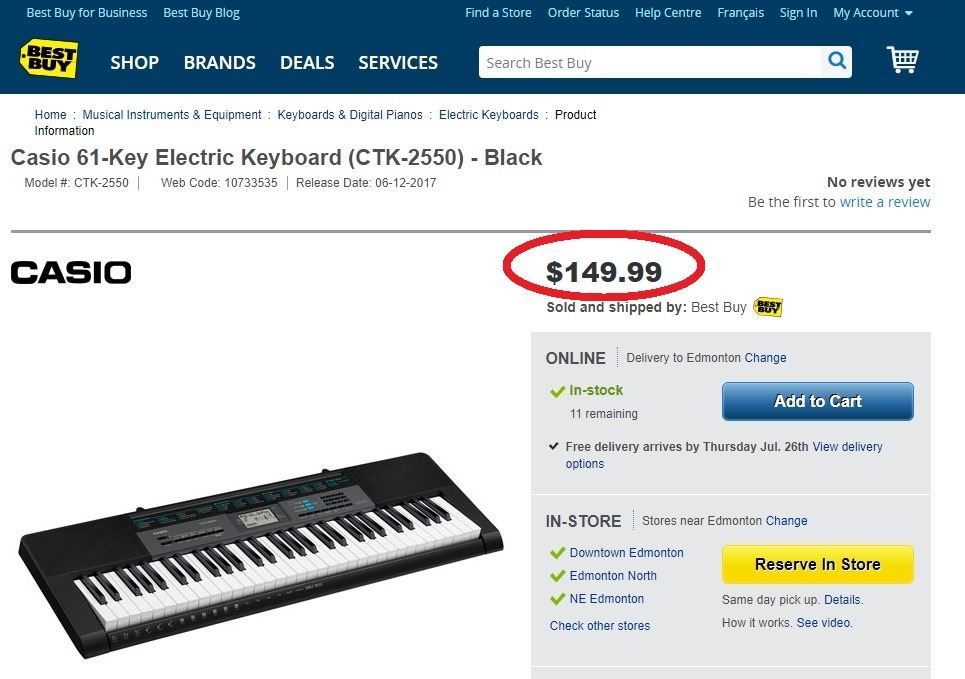Viewport: 965px width, 679px height.
Task: Click the Casio brand logo
Action: coord(71,272)
